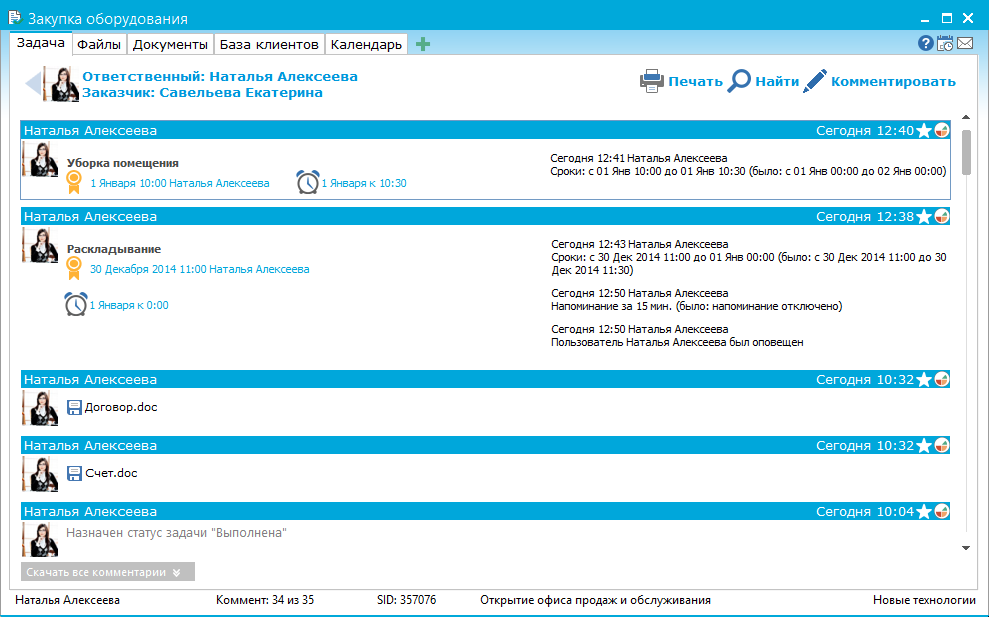Click Наталья Алексеева in the status bar
The width and height of the screenshot is (989, 617).
(67, 600)
